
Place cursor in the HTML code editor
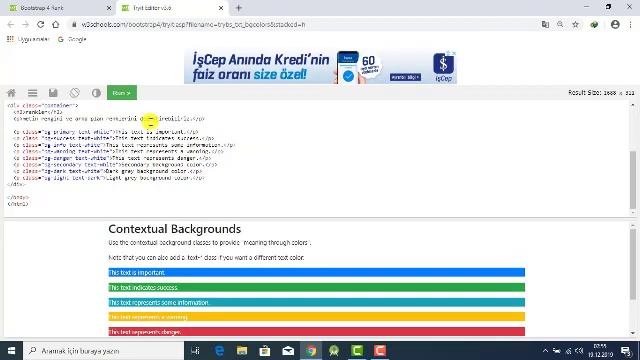[316, 159]
